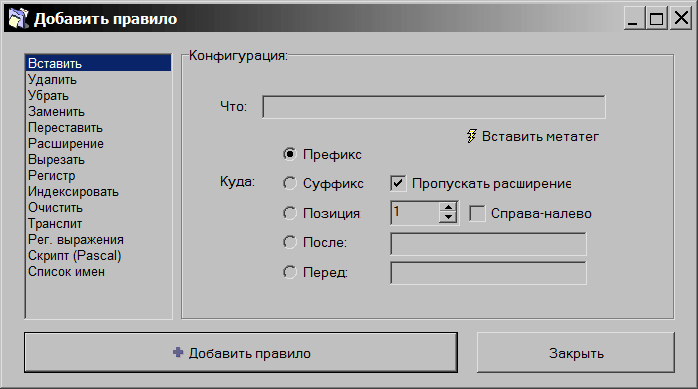Select the Список имен rule
Image resolution: width=698 pixels, height=389 pixels.
pyautogui.click(x=98, y=272)
